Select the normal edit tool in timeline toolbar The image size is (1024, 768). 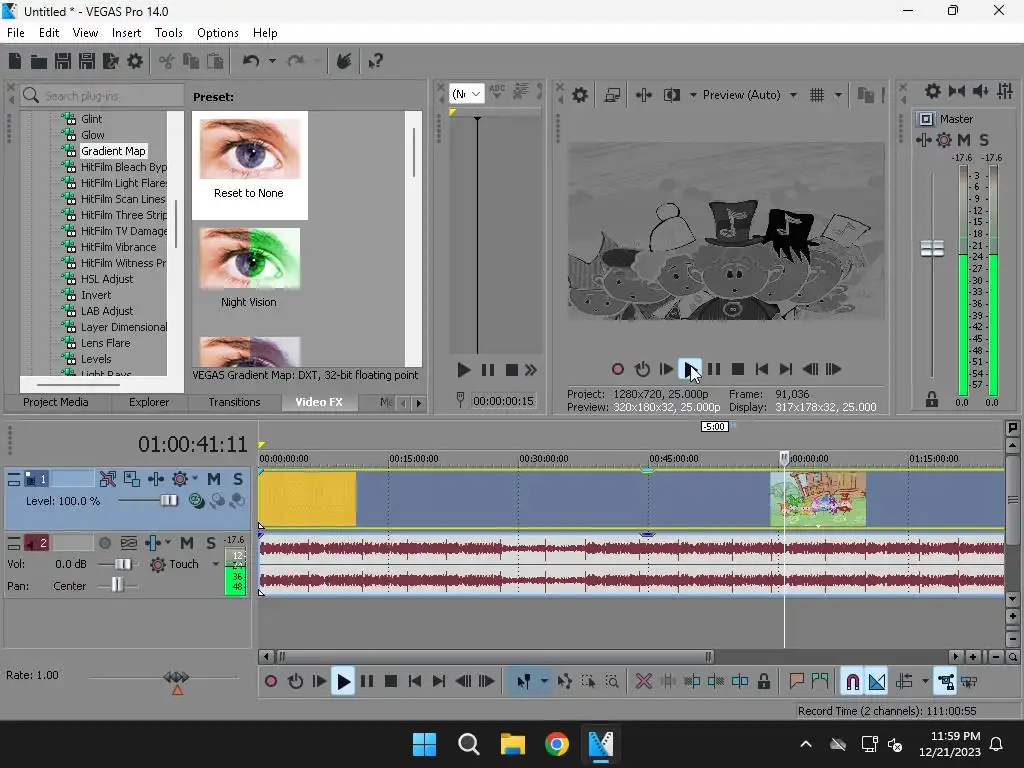point(523,682)
